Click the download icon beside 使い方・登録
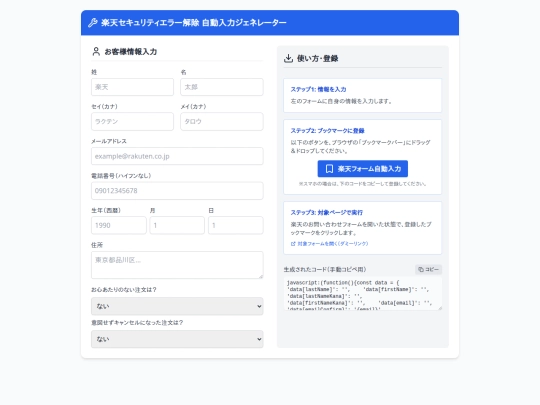The height and width of the screenshot is (405, 540). point(288,58)
